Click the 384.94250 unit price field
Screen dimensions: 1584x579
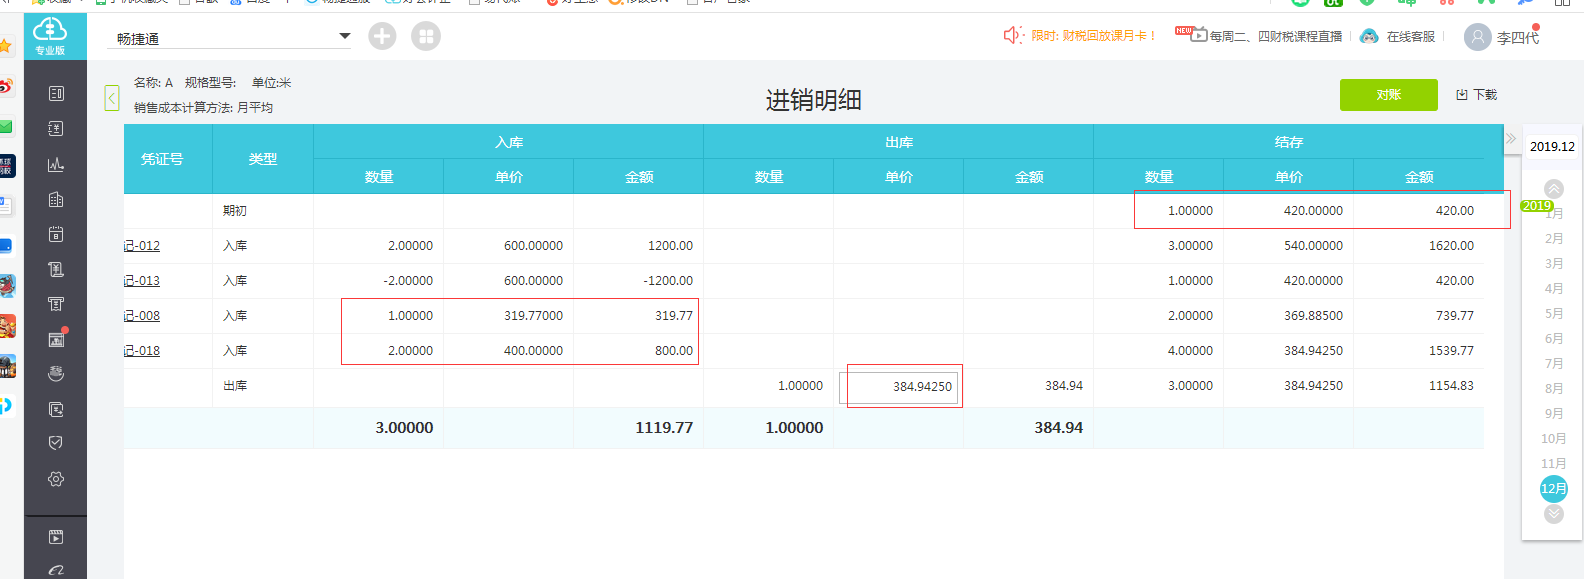point(899,387)
